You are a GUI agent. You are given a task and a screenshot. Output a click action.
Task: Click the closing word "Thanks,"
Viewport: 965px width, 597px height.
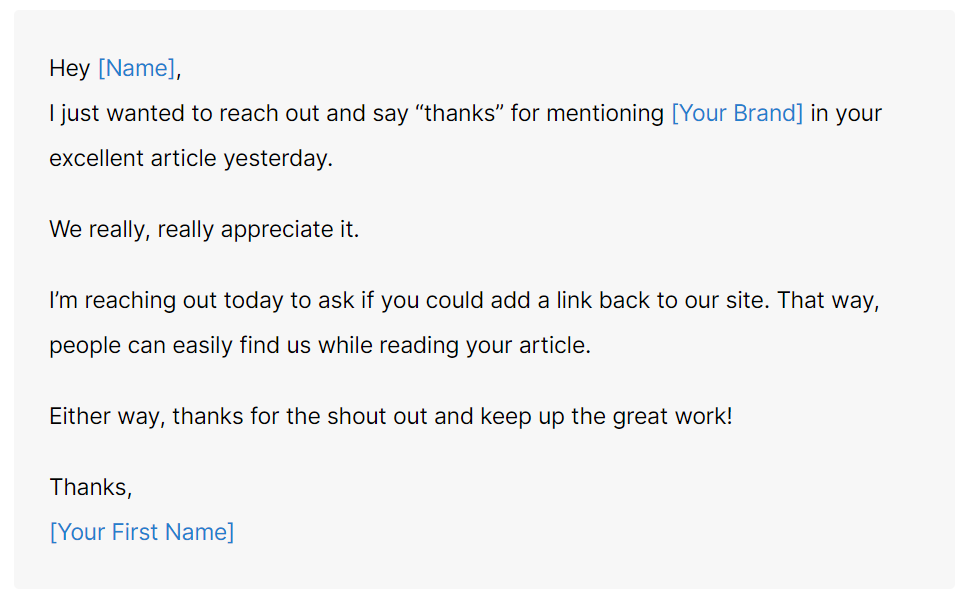91,487
